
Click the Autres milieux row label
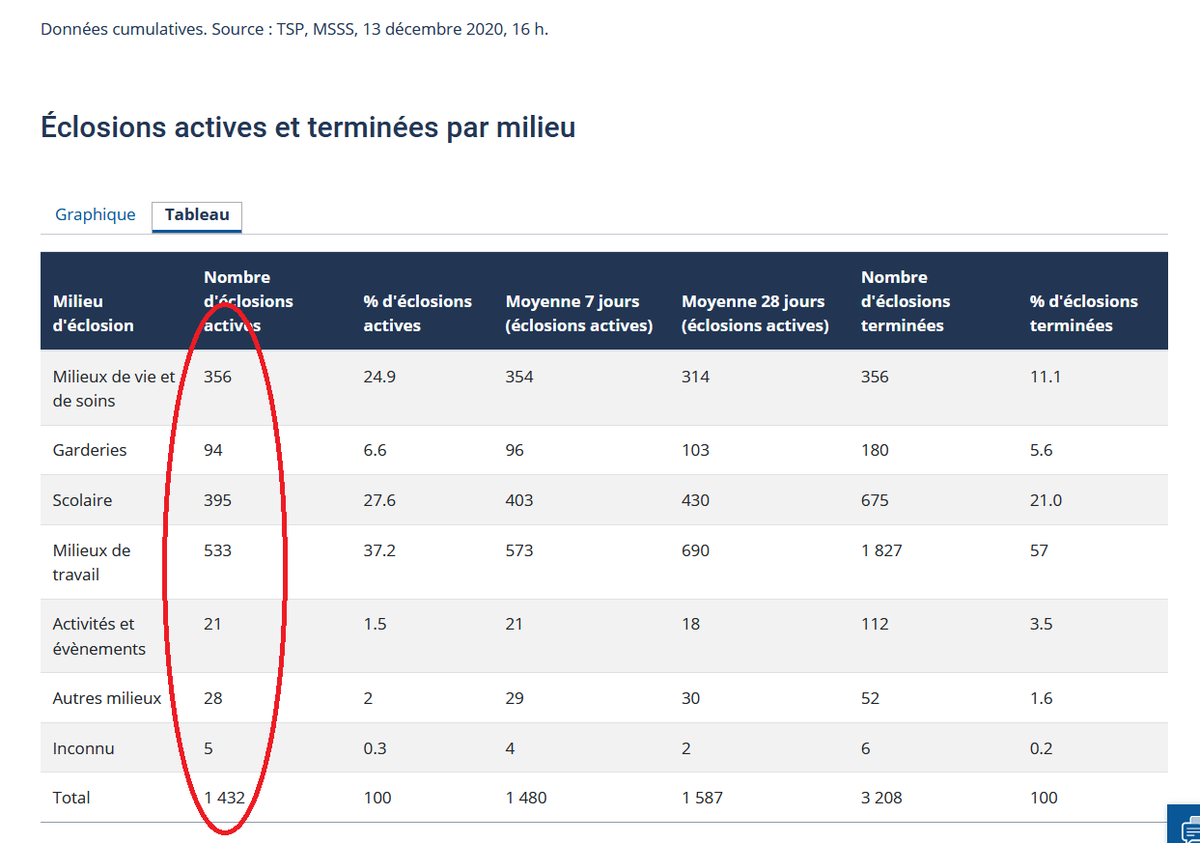(106, 698)
